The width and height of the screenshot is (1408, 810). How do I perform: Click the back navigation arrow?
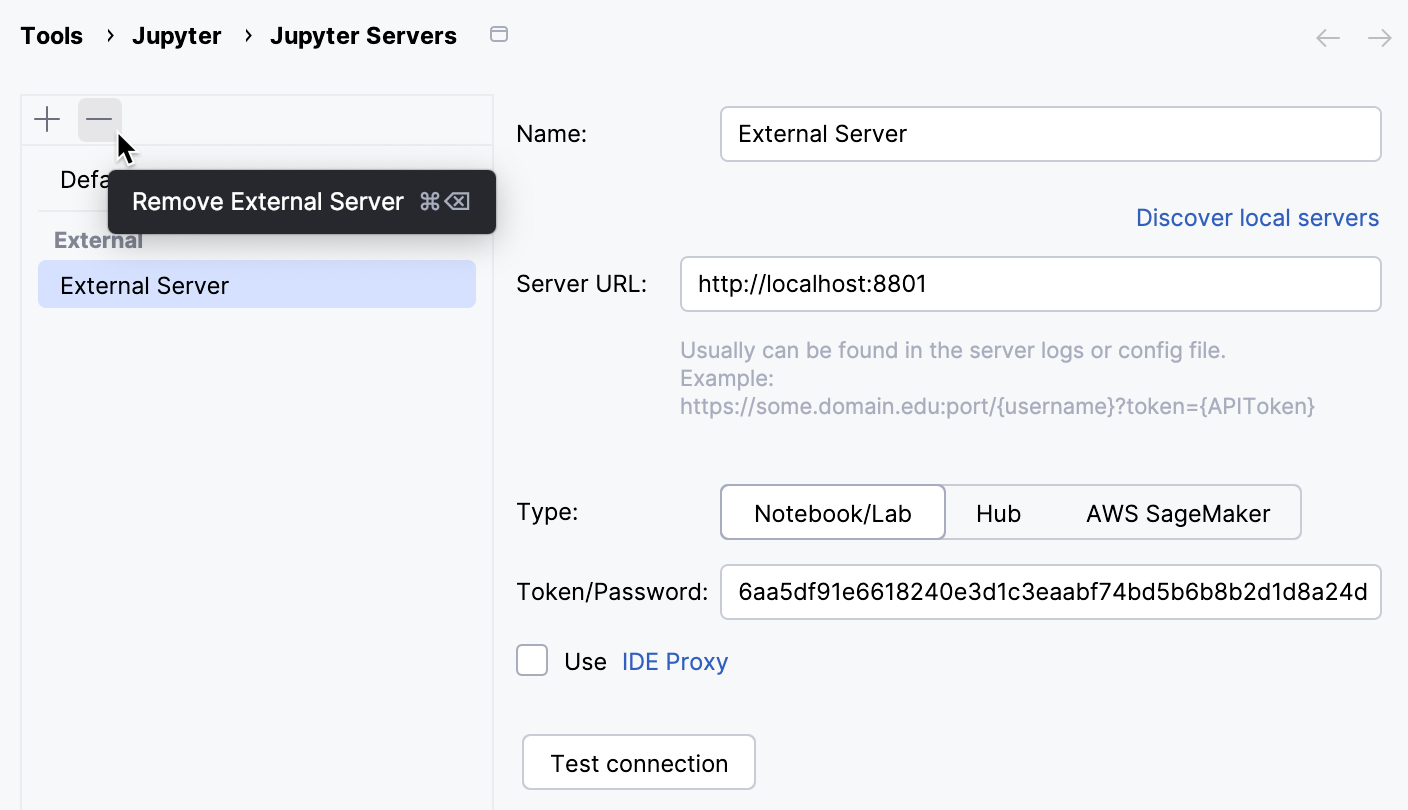(x=1327, y=37)
